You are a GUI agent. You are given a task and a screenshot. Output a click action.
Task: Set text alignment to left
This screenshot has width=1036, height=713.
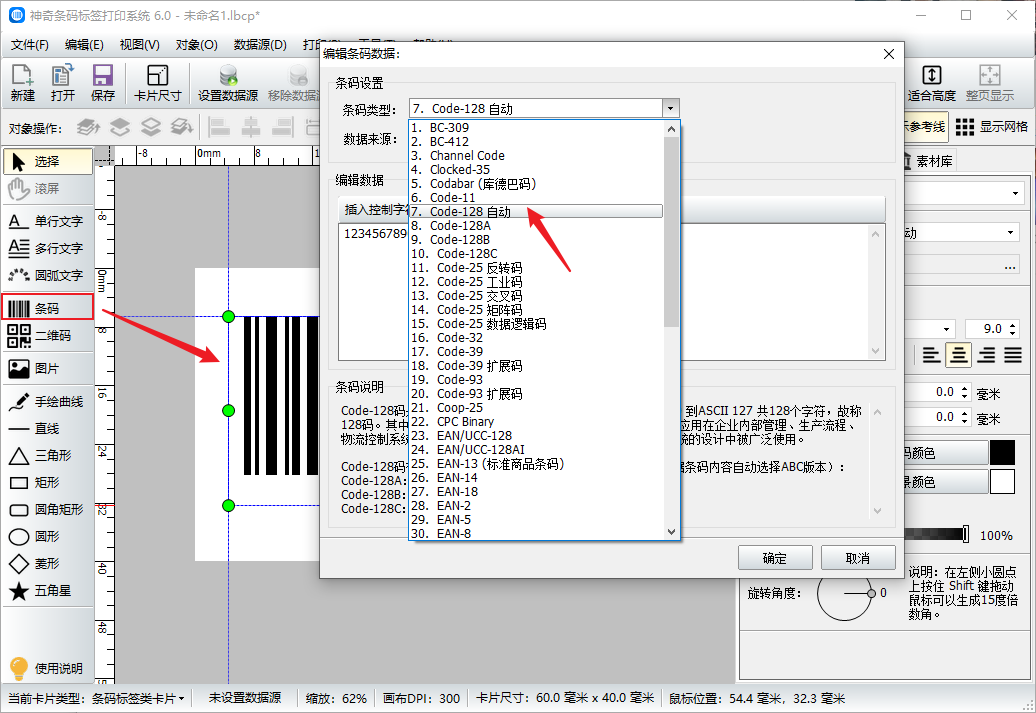coord(931,356)
